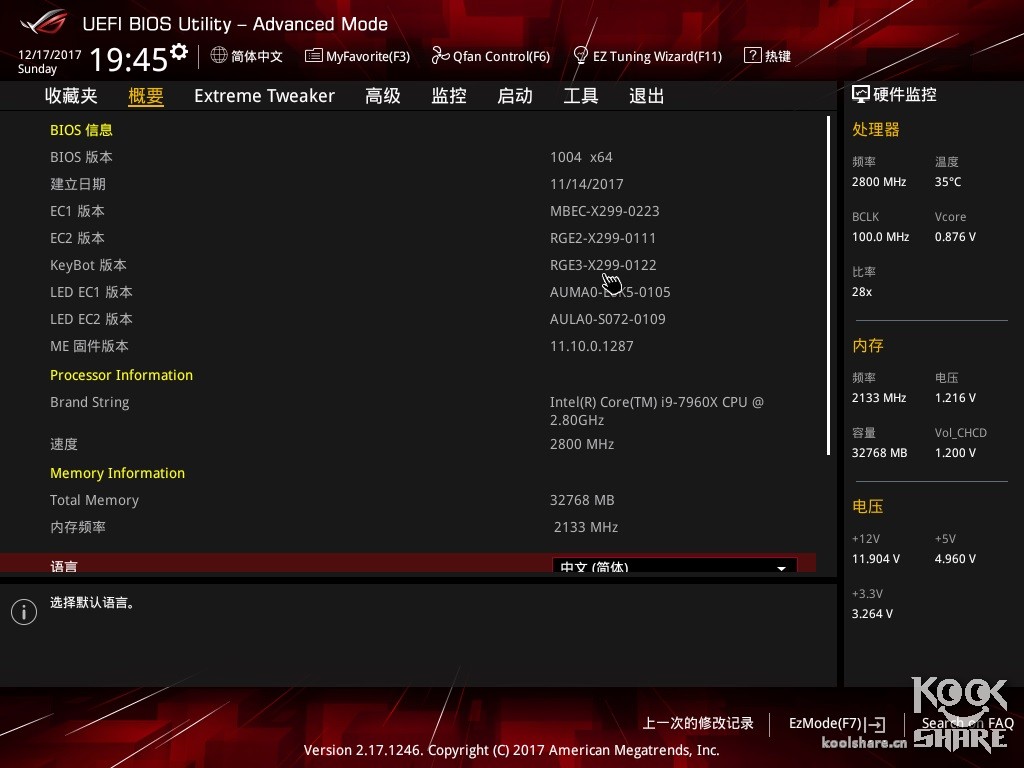Click the Memory Information heading
The width and height of the screenshot is (1024, 768).
click(x=118, y=473)
